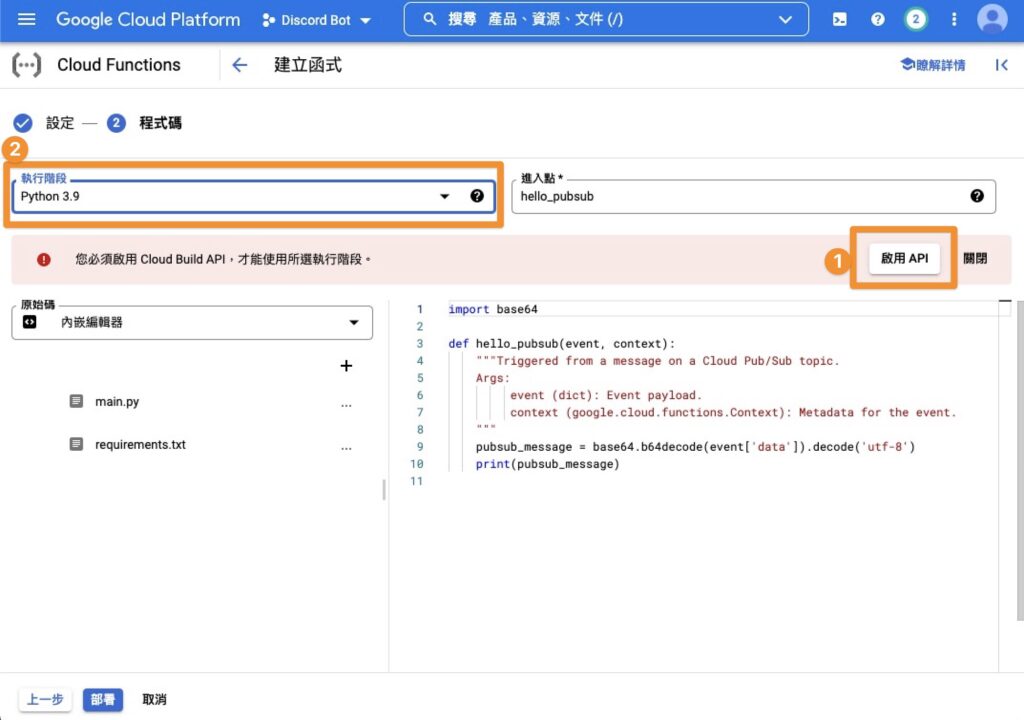Activate Cloud Shell terminal icon

[x=841, y=20]
